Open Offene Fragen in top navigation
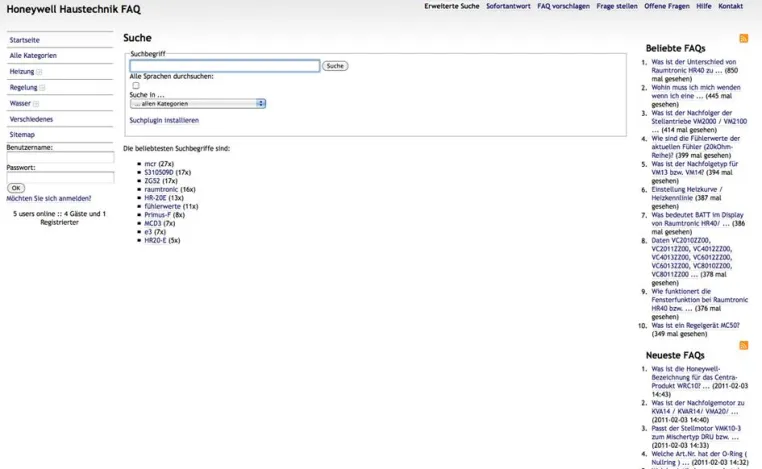 click(x=667, y=6)
